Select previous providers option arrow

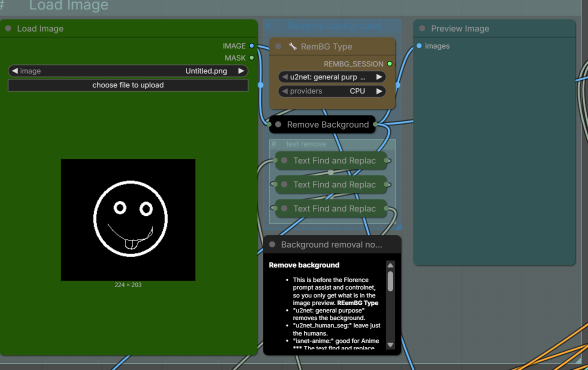coord(285,91)
